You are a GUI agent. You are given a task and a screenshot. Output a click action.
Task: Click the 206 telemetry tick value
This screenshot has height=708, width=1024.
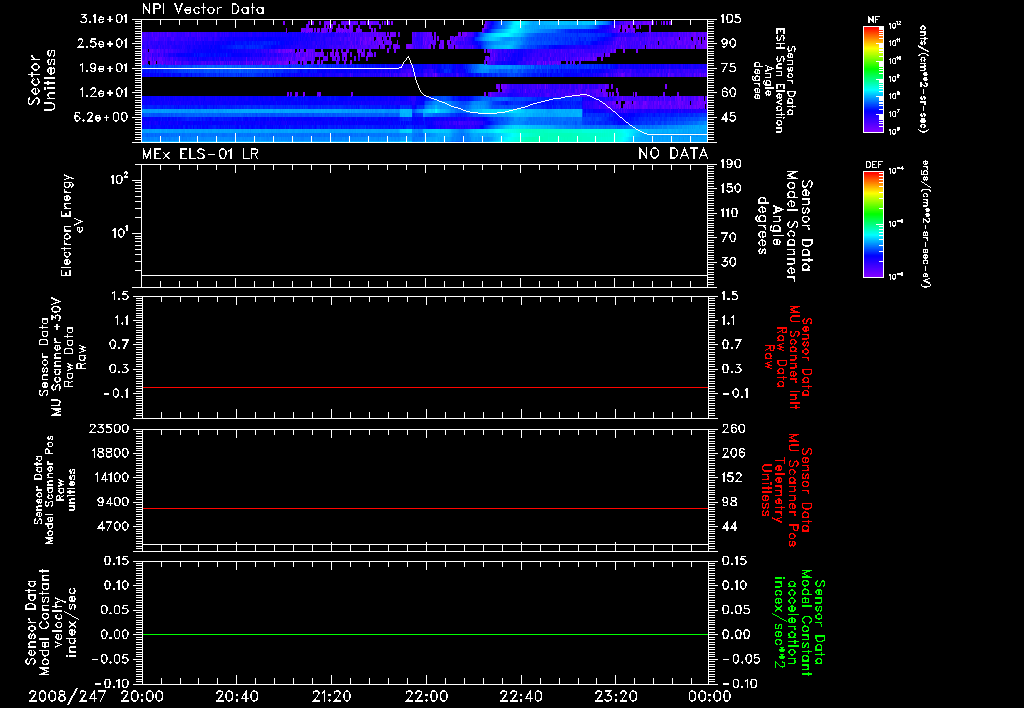(733, 453)
